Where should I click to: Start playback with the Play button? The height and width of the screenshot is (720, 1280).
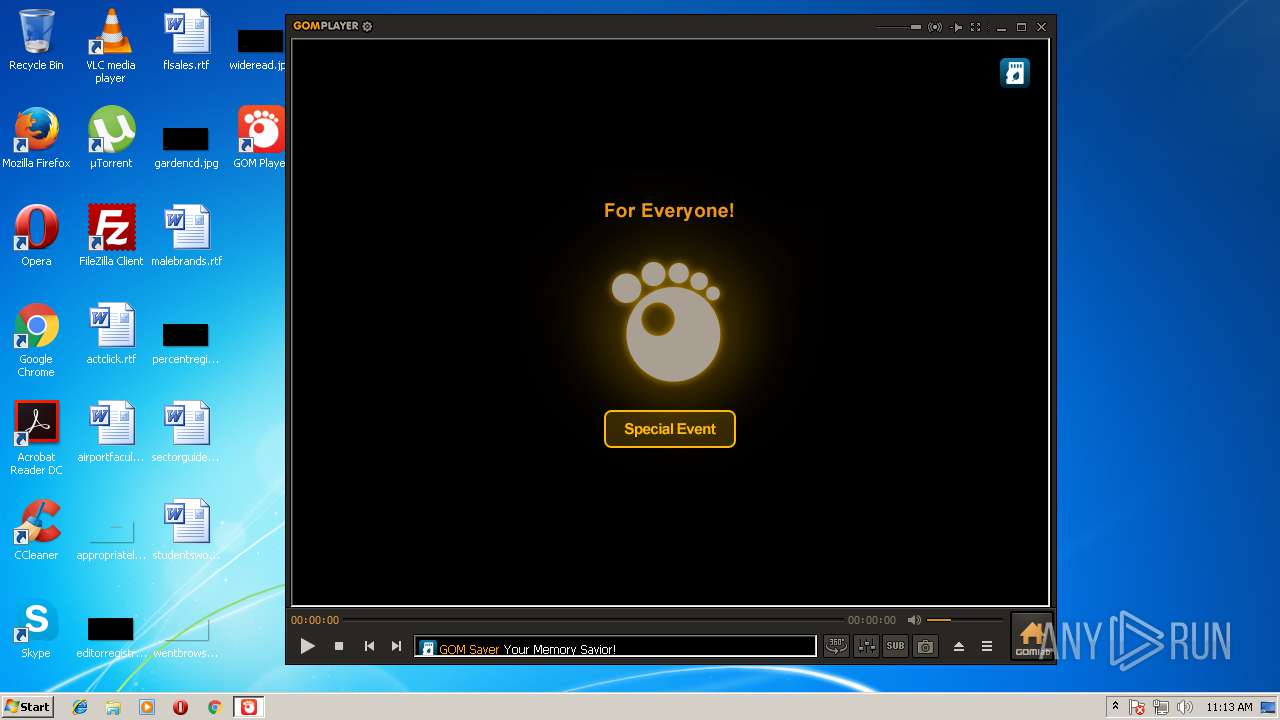[x=307, y=646]
